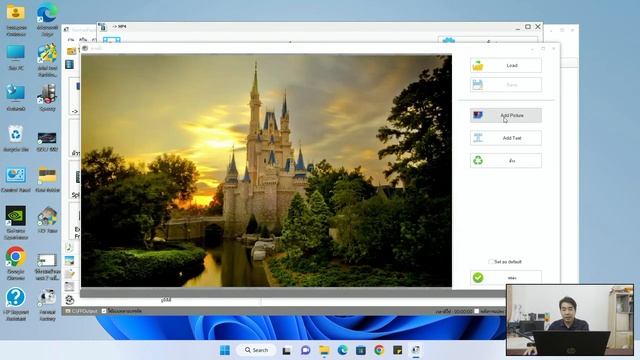The height and width of the screenshot is (360, 640).
Task: Click the Add Text button
Action: (x=506, y=138)
